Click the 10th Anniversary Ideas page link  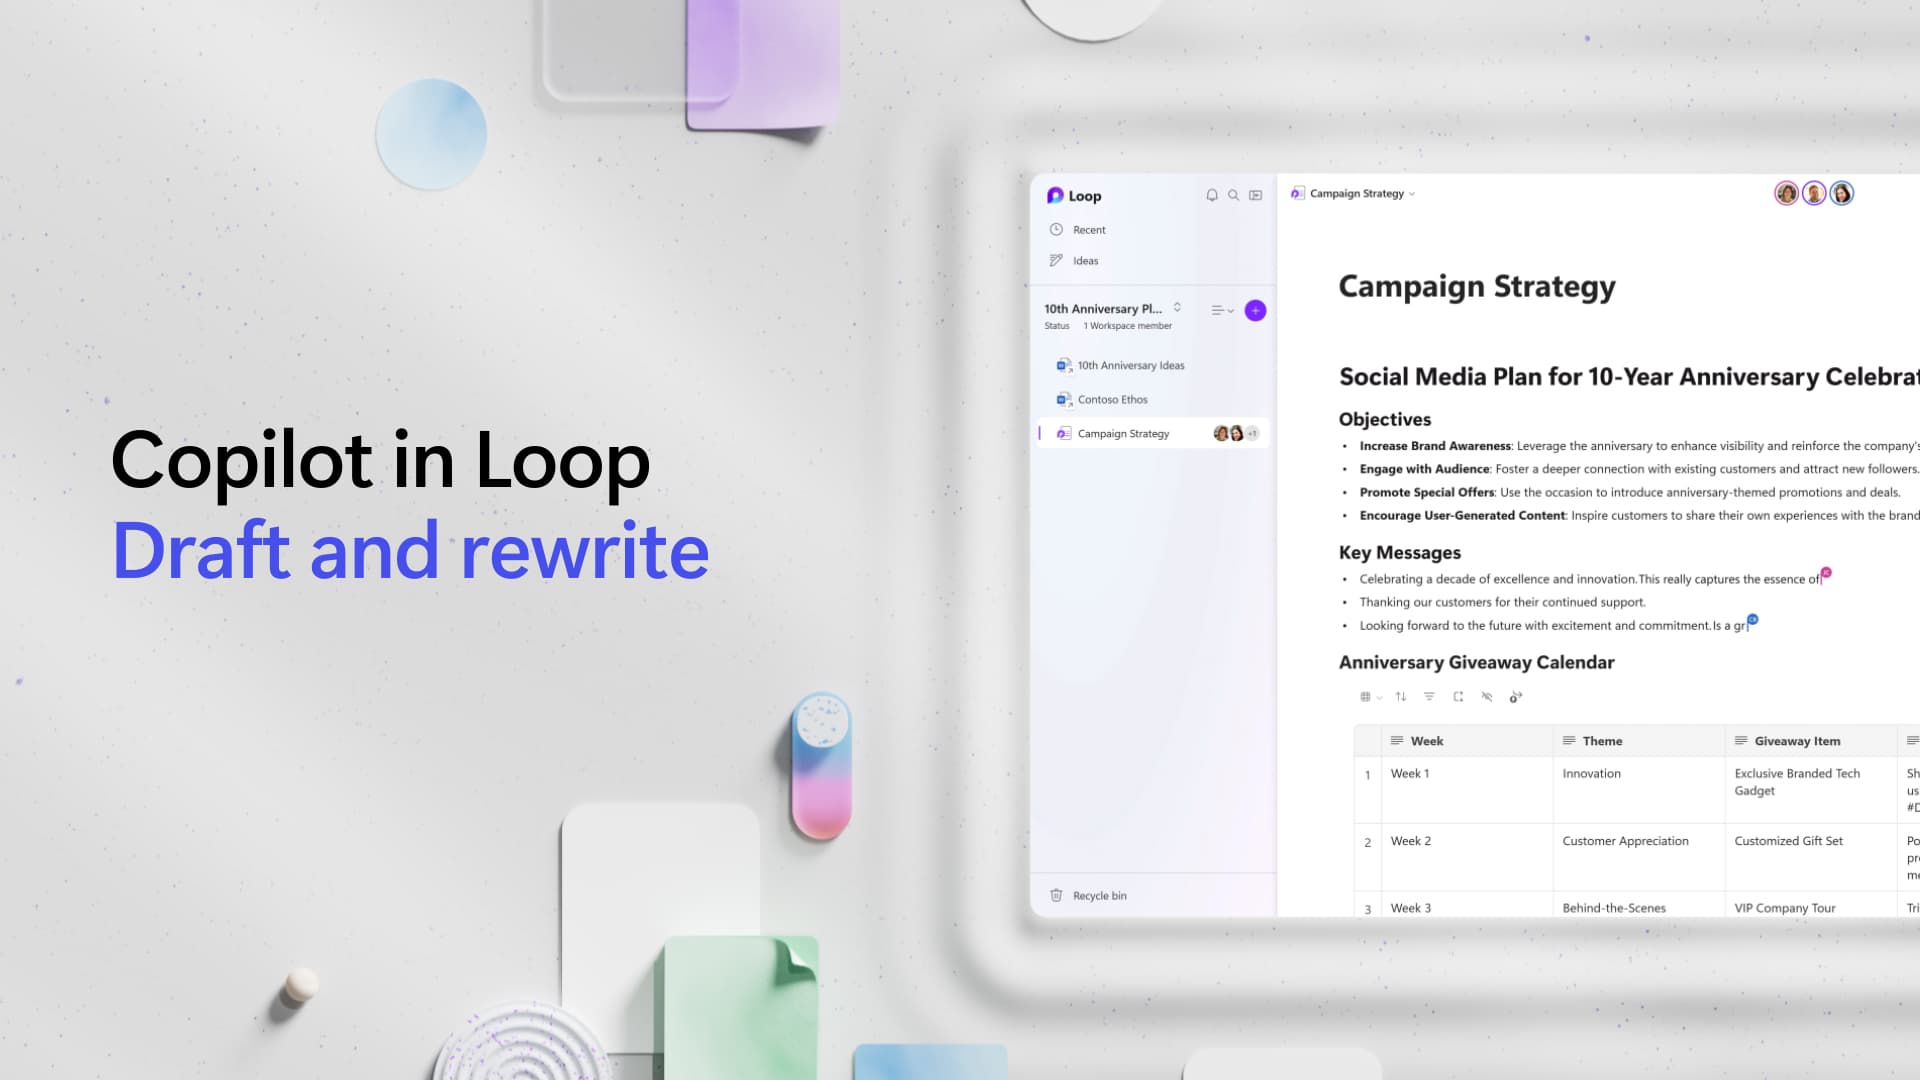point(1131,365)
